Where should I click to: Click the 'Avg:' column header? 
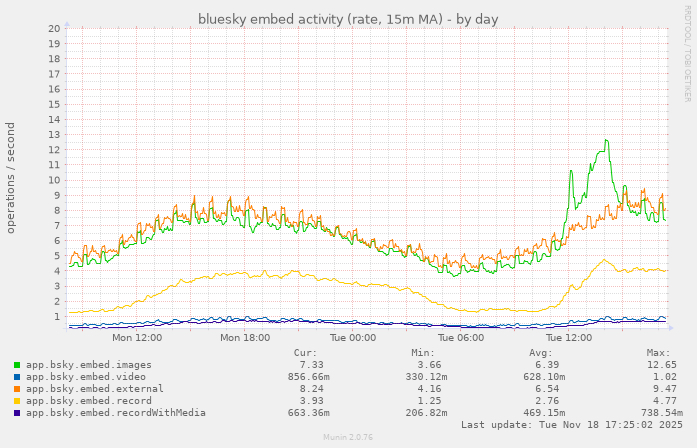click(x=540, y=353)
